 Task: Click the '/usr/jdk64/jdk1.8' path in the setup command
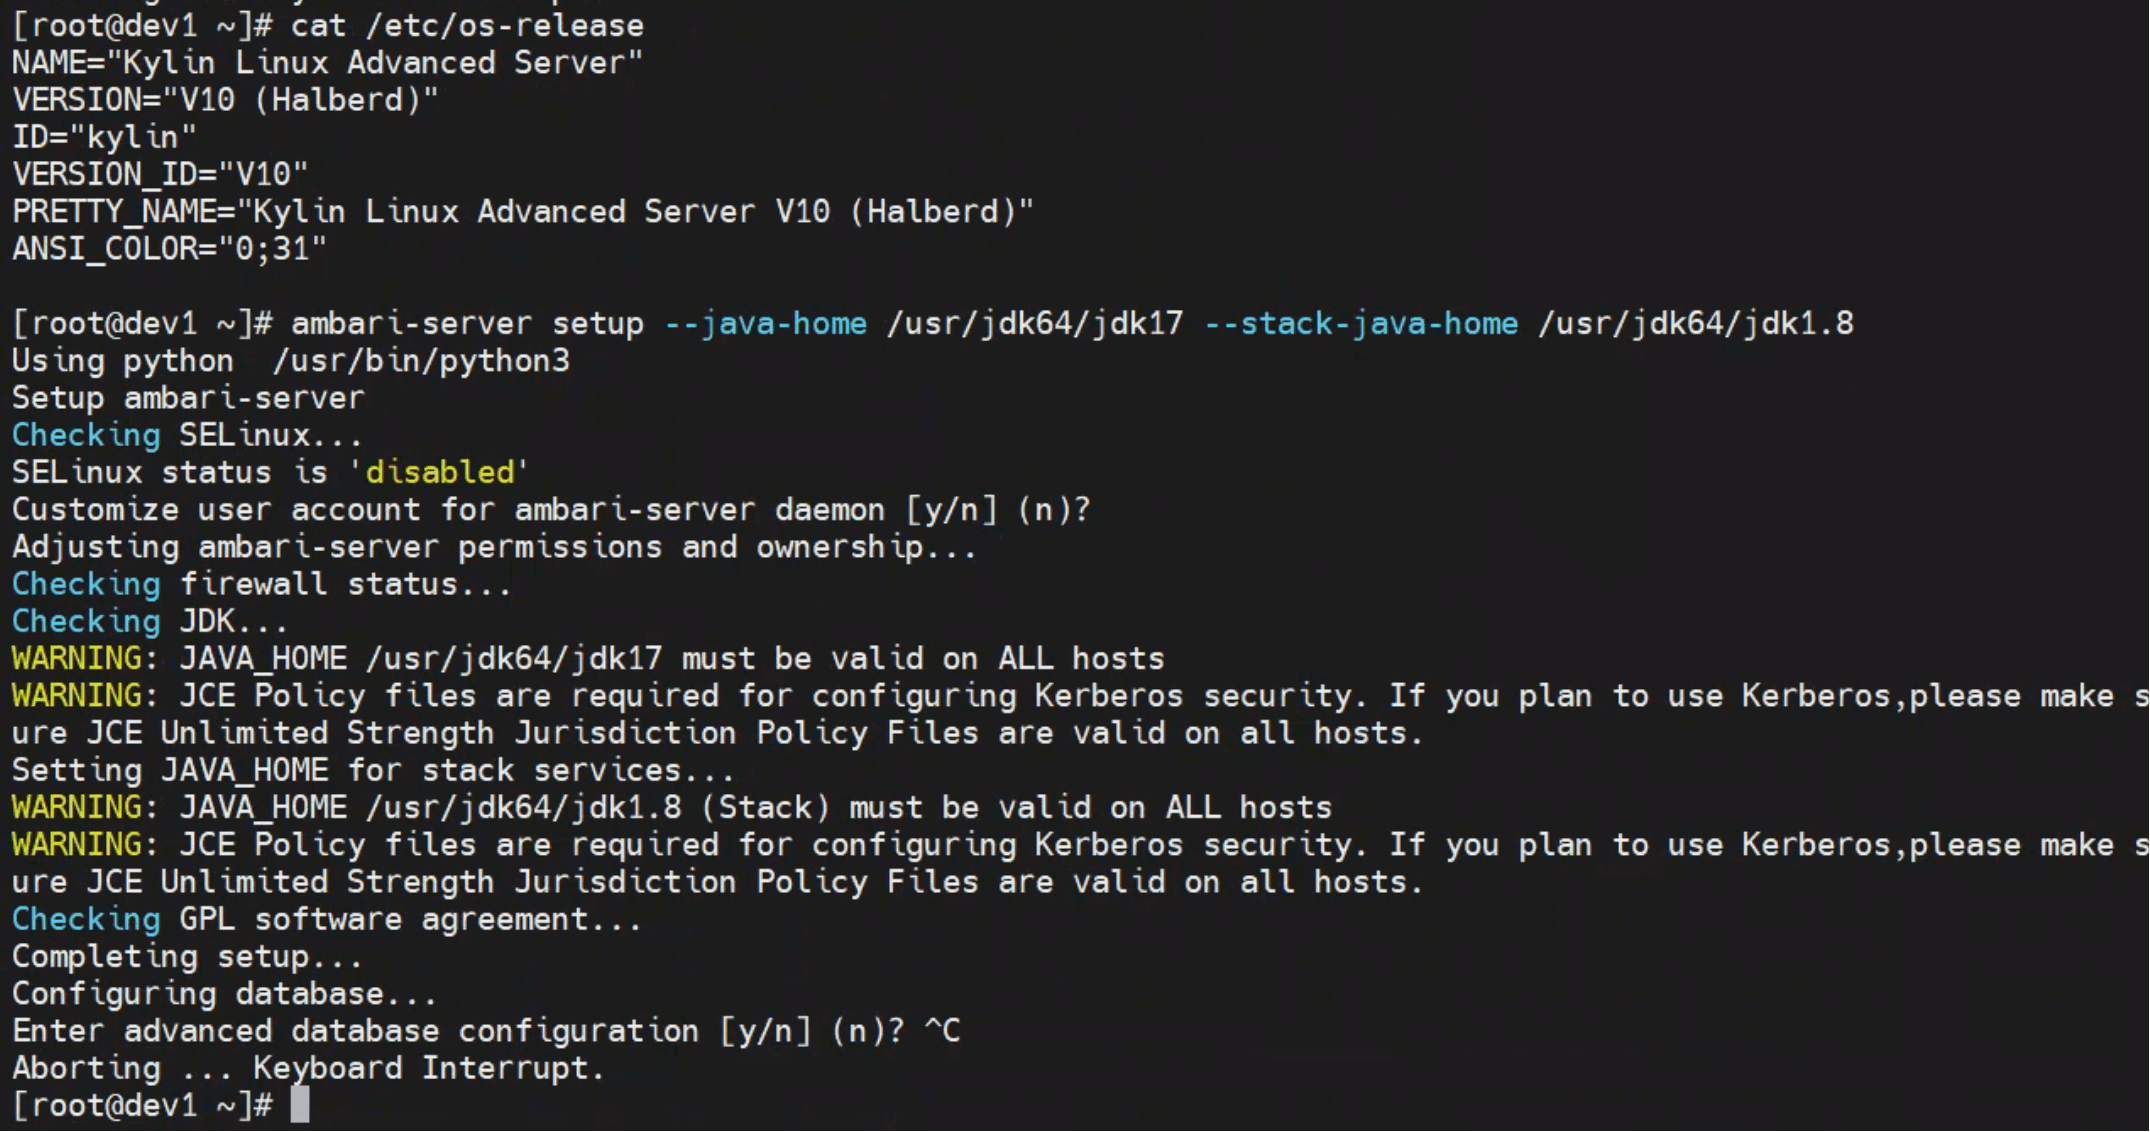pos(1695,324)
